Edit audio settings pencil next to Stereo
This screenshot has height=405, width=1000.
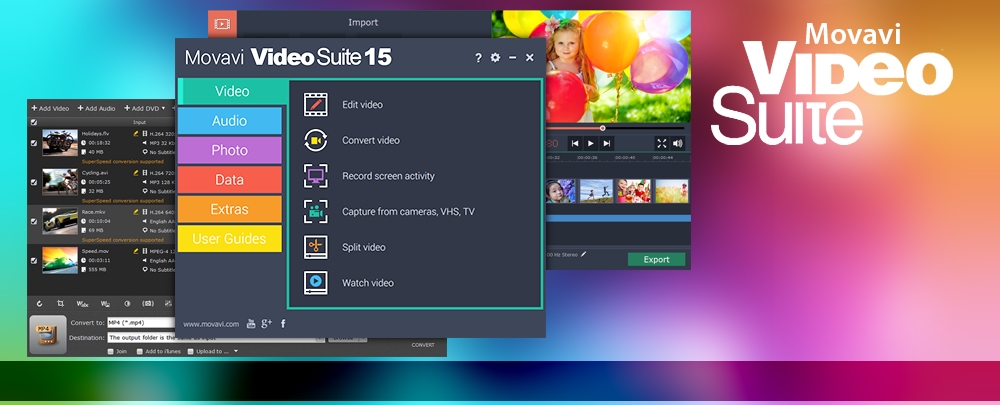[583, 254]
